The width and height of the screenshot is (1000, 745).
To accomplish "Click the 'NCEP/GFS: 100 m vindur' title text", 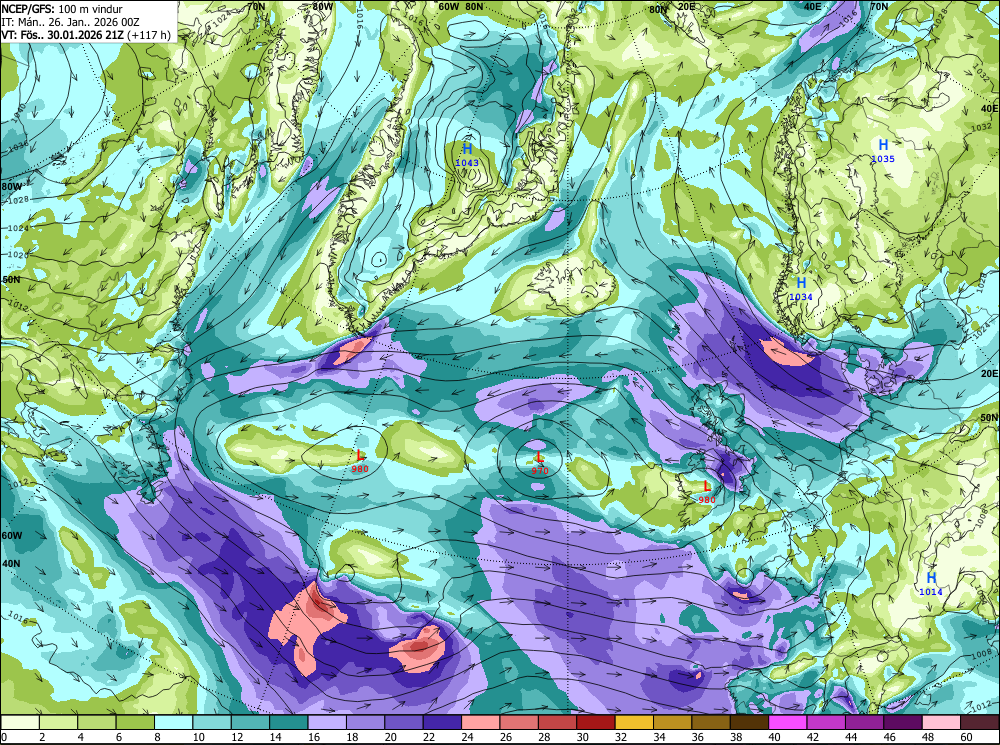I will 62,9.
